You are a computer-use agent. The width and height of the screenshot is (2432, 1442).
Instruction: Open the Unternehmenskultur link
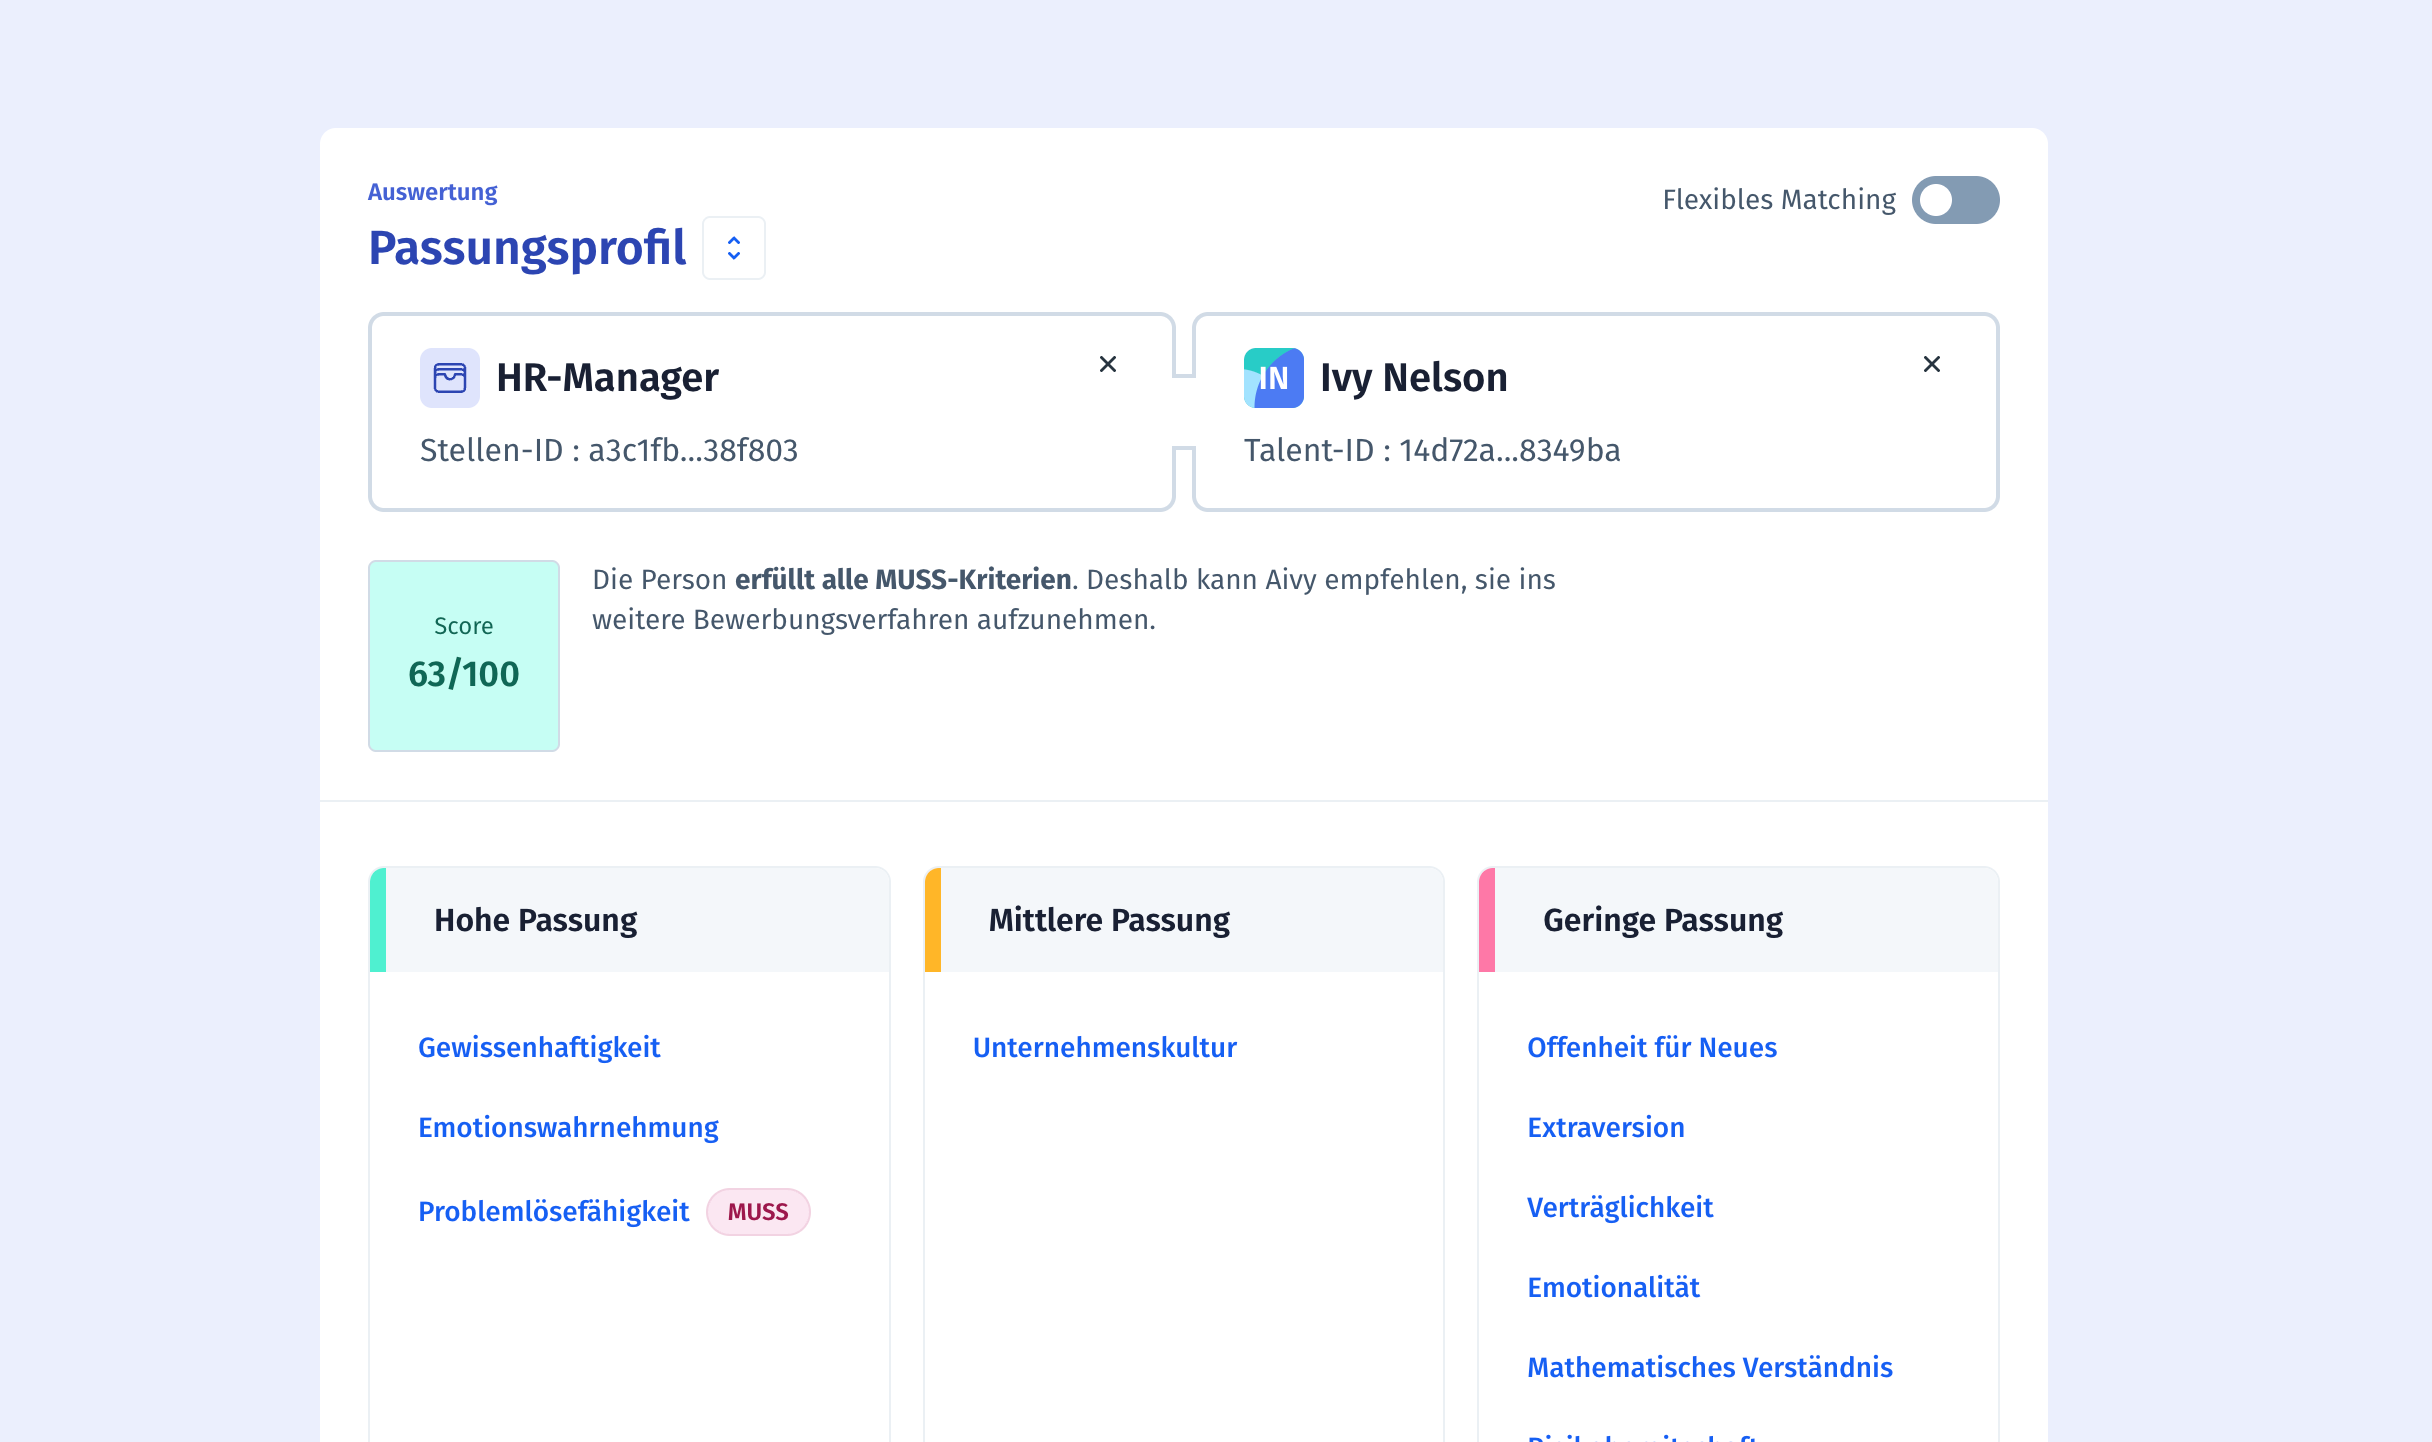point(1104,1047)
